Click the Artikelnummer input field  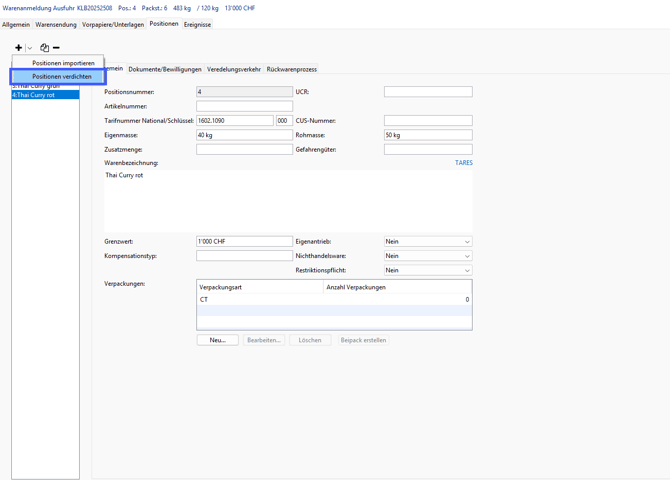244,106
